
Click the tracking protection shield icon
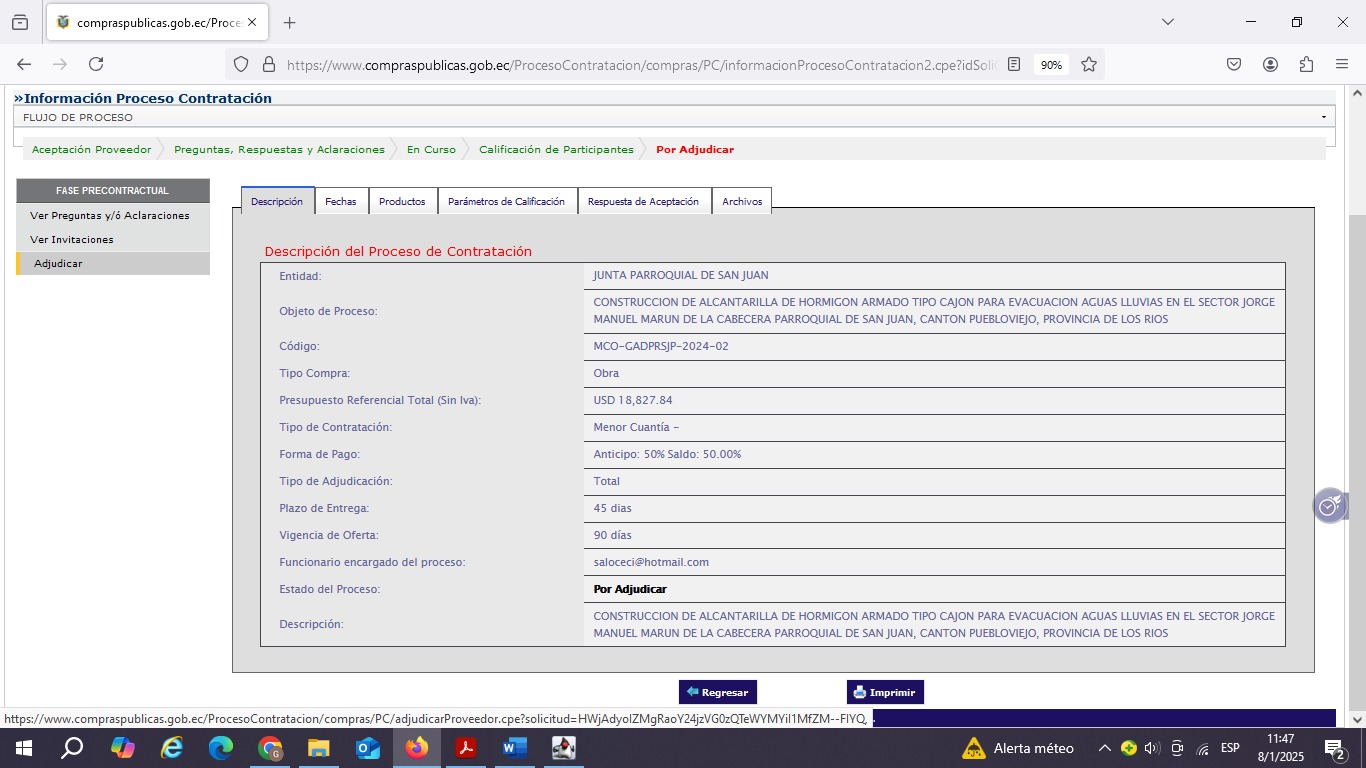240,64
